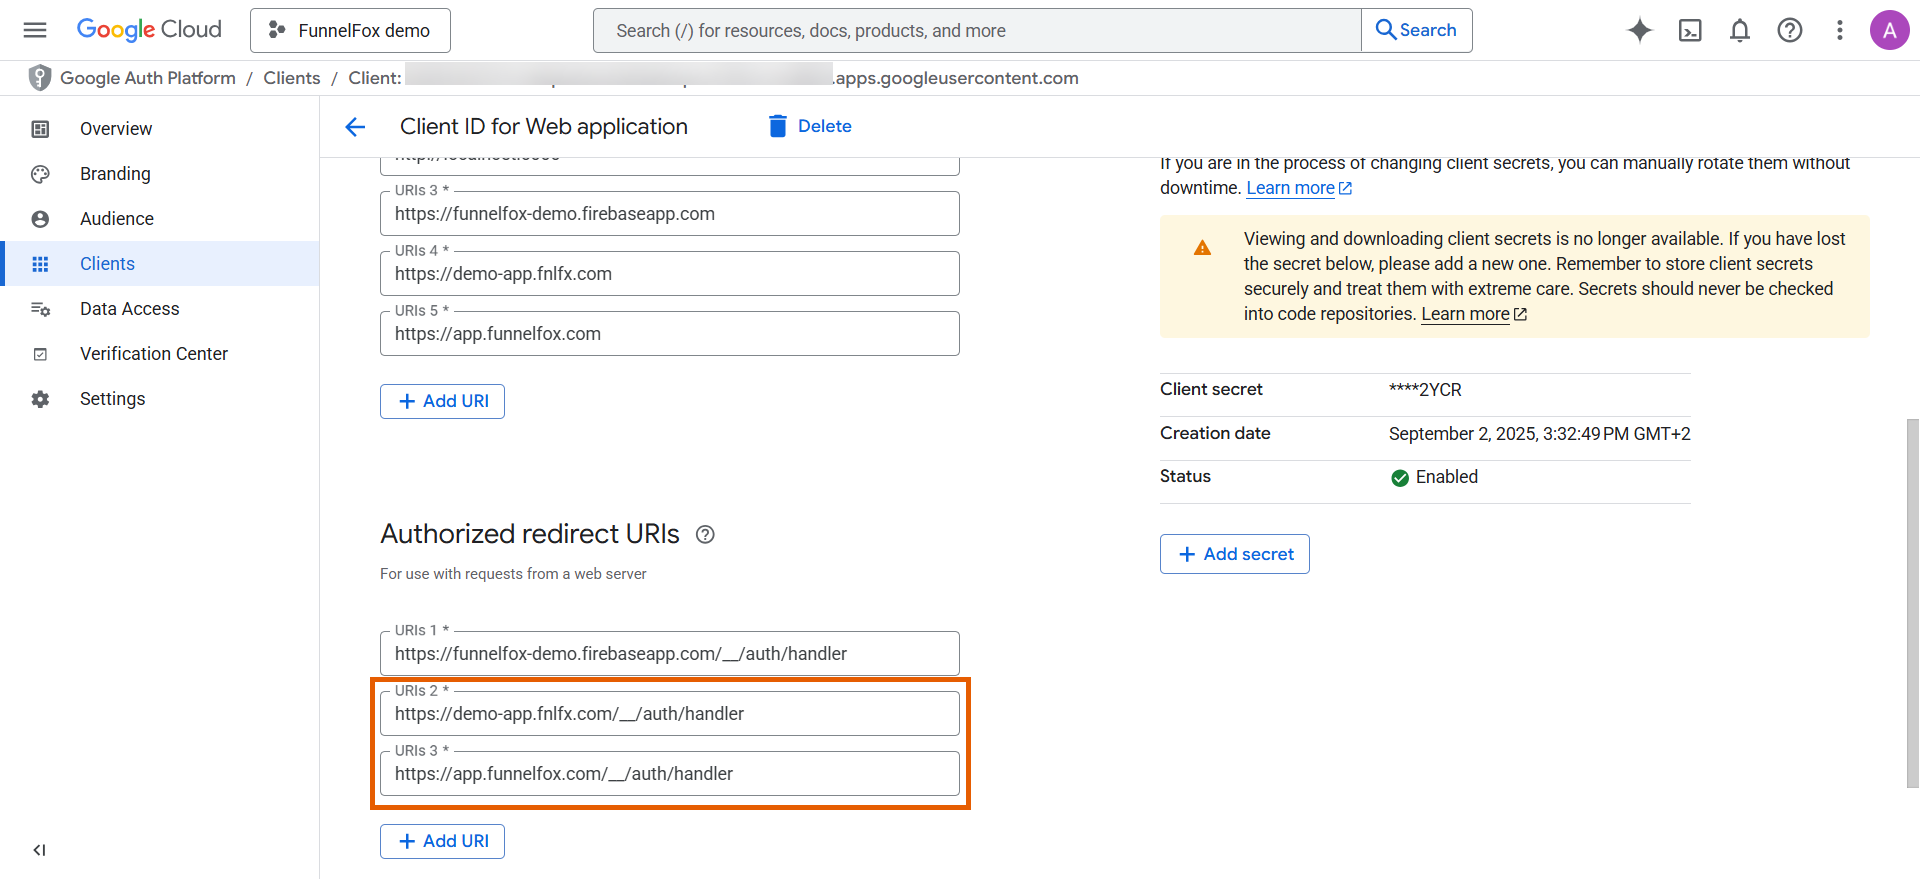Open Audience in the sidebar
1920x879 pixels.
tap(160, 218)
